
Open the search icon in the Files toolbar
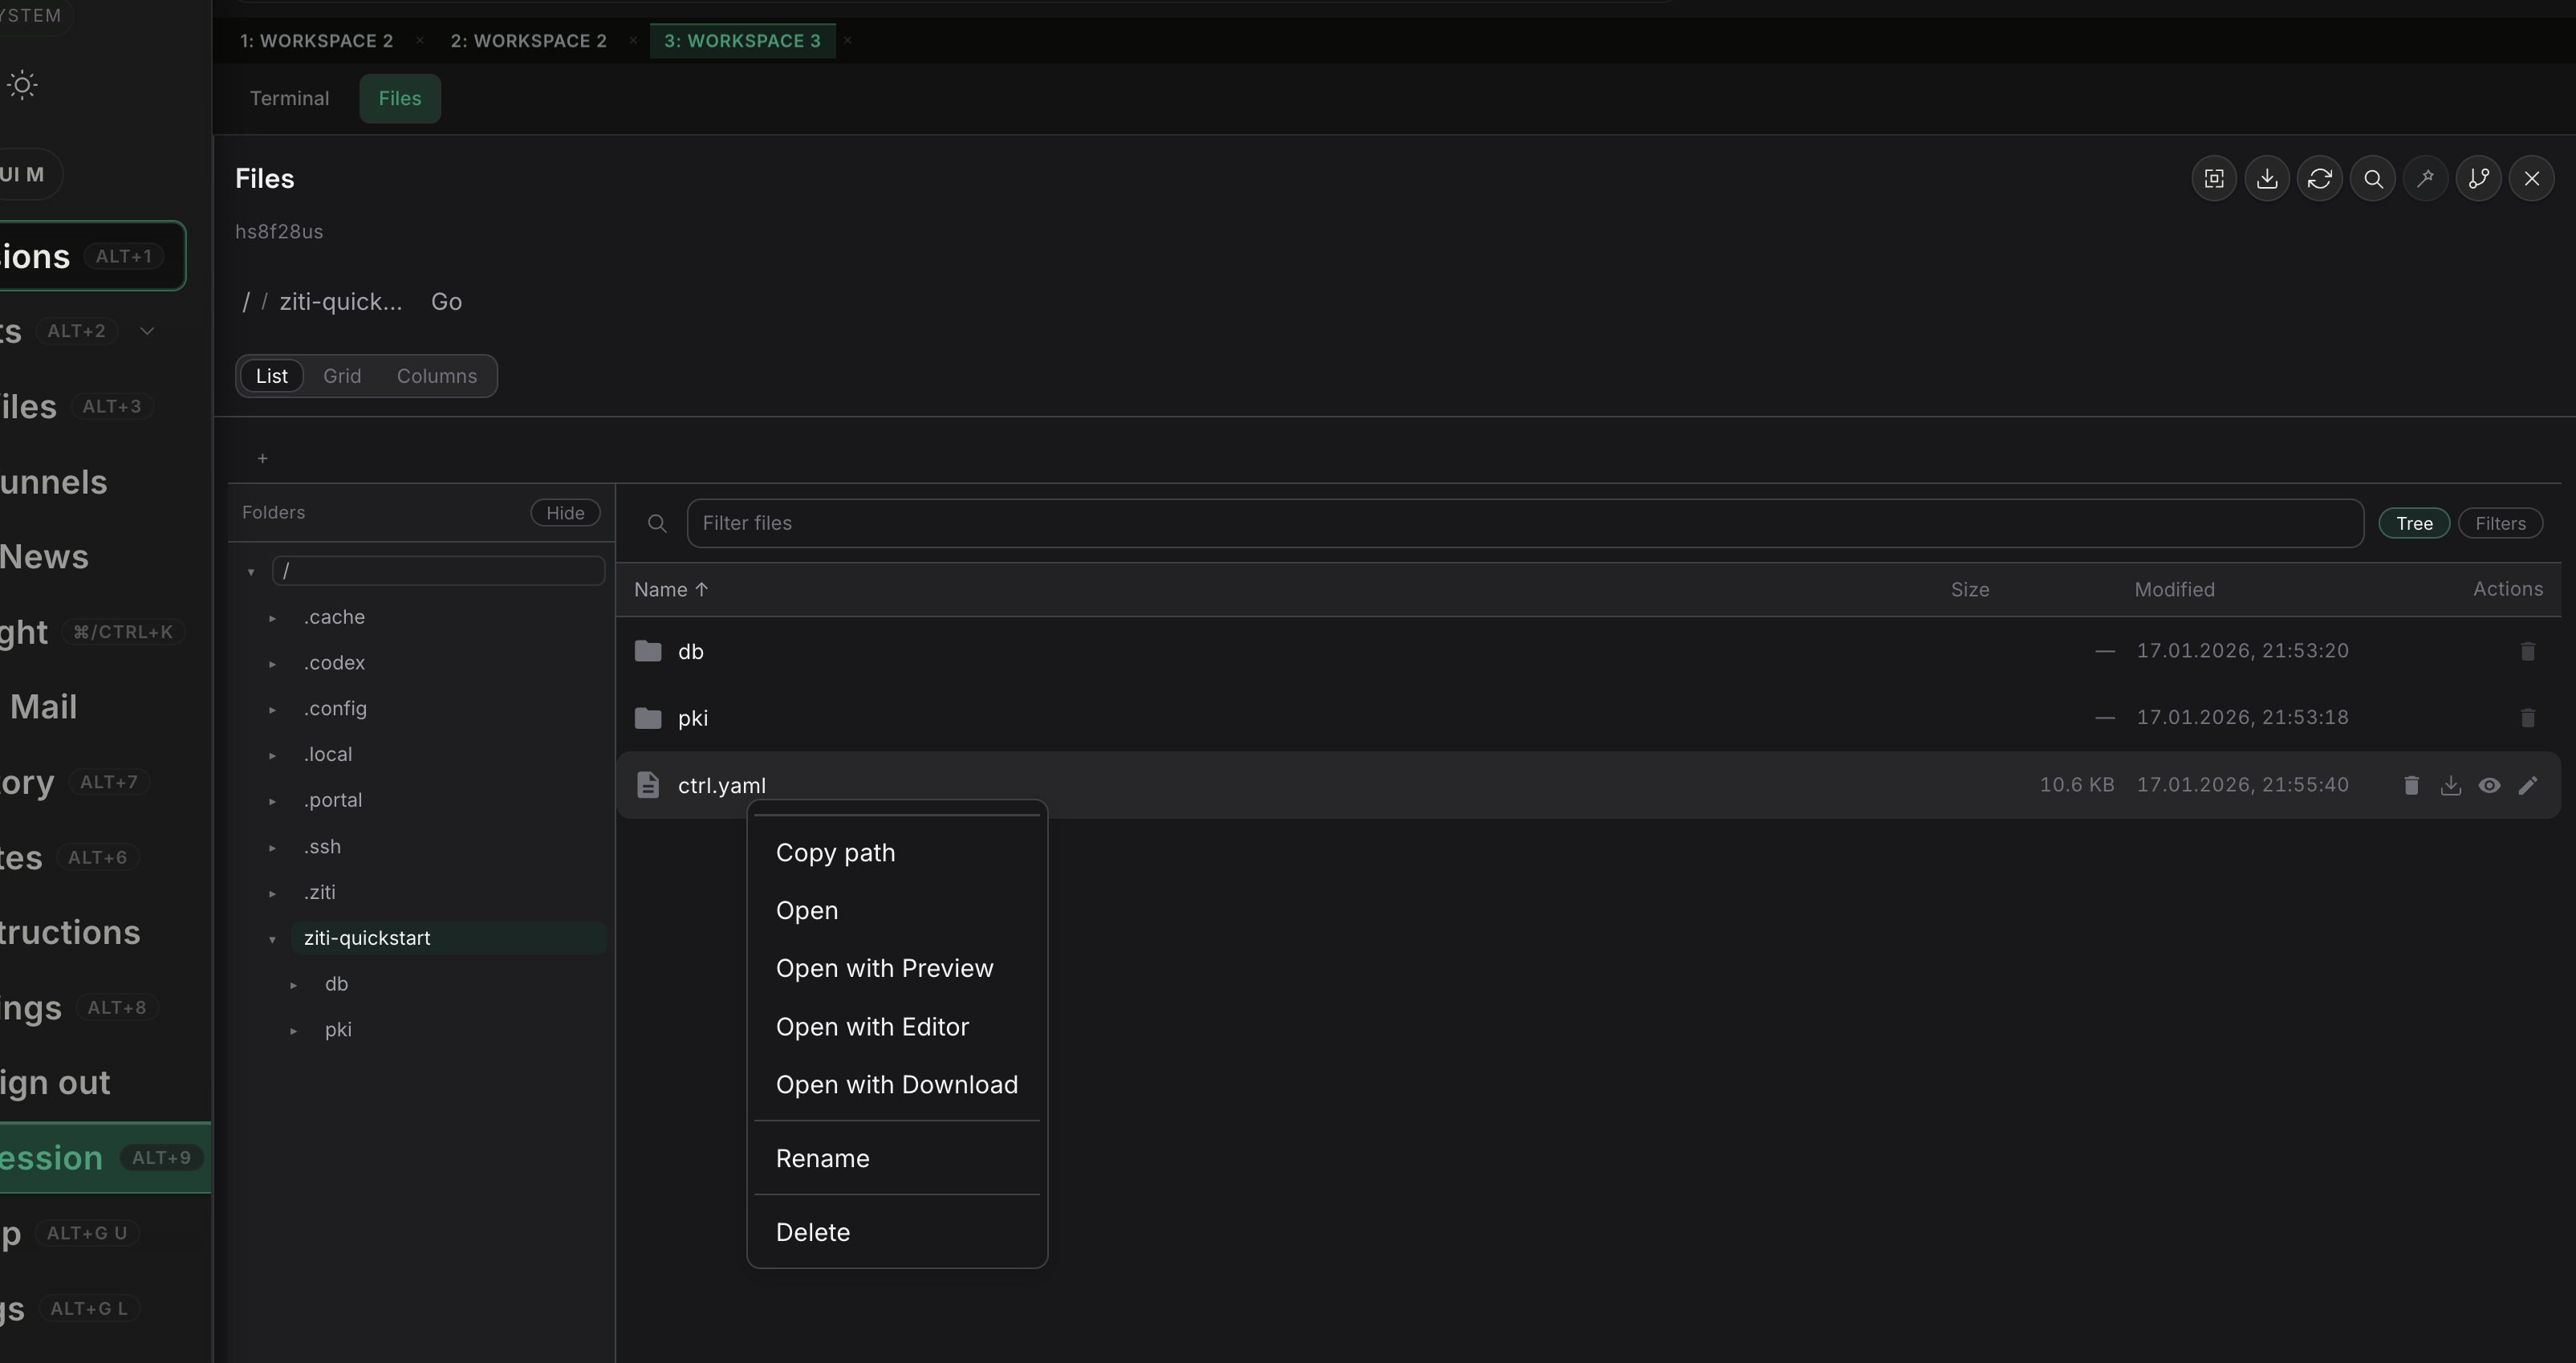coord(2373,178)
